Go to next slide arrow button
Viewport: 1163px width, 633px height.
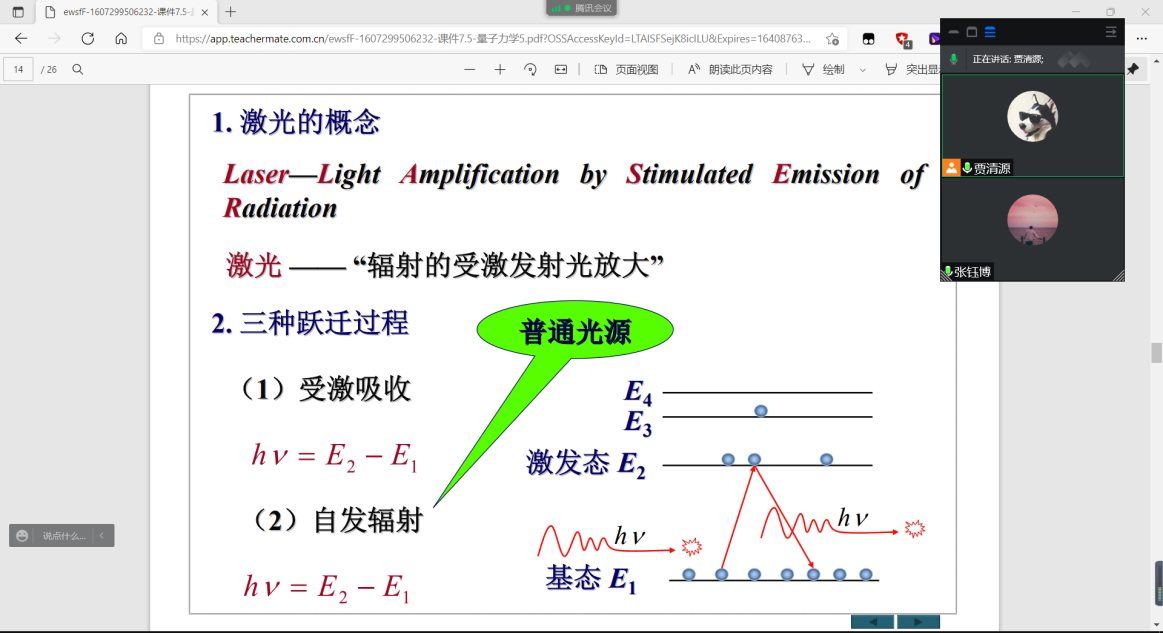coord(918,622)
